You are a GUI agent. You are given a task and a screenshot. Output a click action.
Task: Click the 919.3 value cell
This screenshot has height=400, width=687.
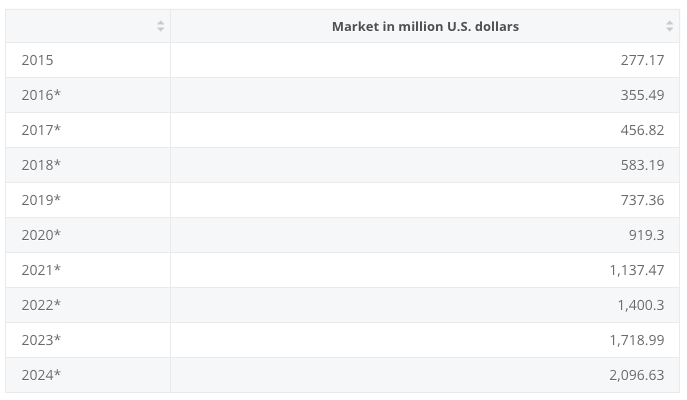point(647,235)
